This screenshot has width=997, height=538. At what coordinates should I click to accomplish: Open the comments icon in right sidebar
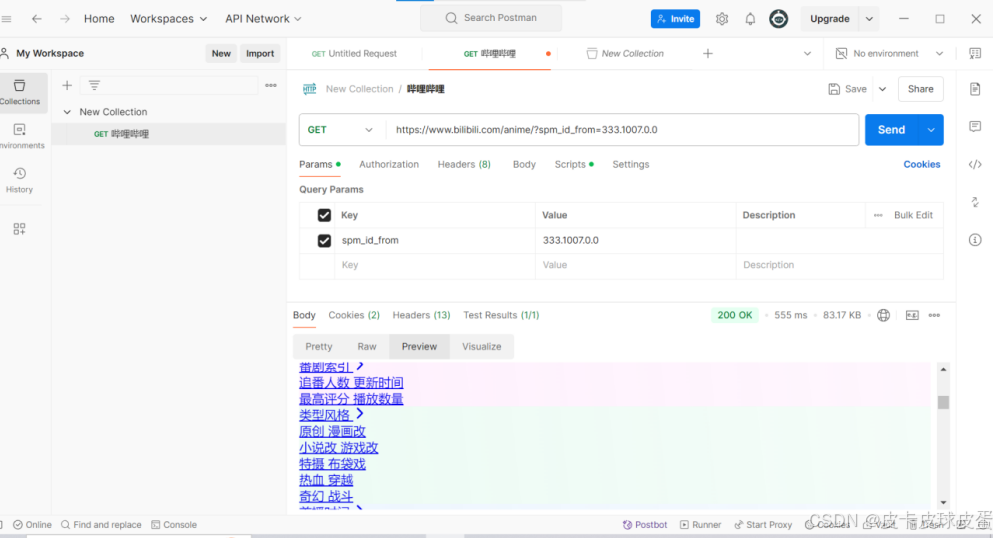point(975,127)
